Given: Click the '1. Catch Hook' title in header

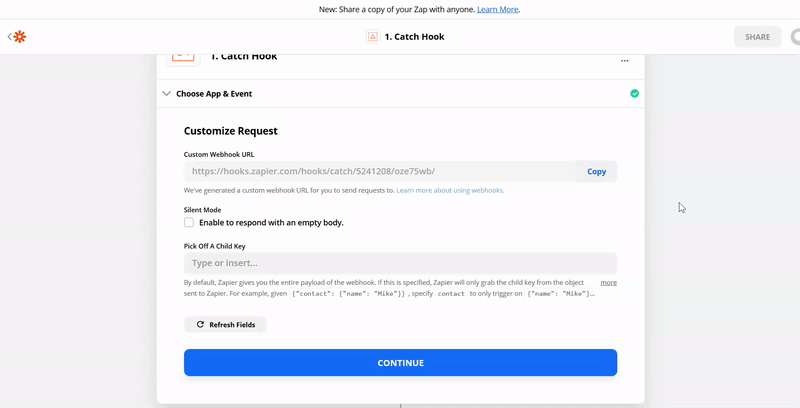Looking at the screenshot, I should coord(414,37).
